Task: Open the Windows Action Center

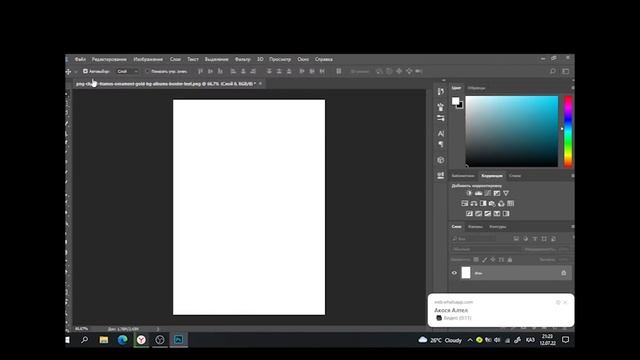Action: (565, 340)
